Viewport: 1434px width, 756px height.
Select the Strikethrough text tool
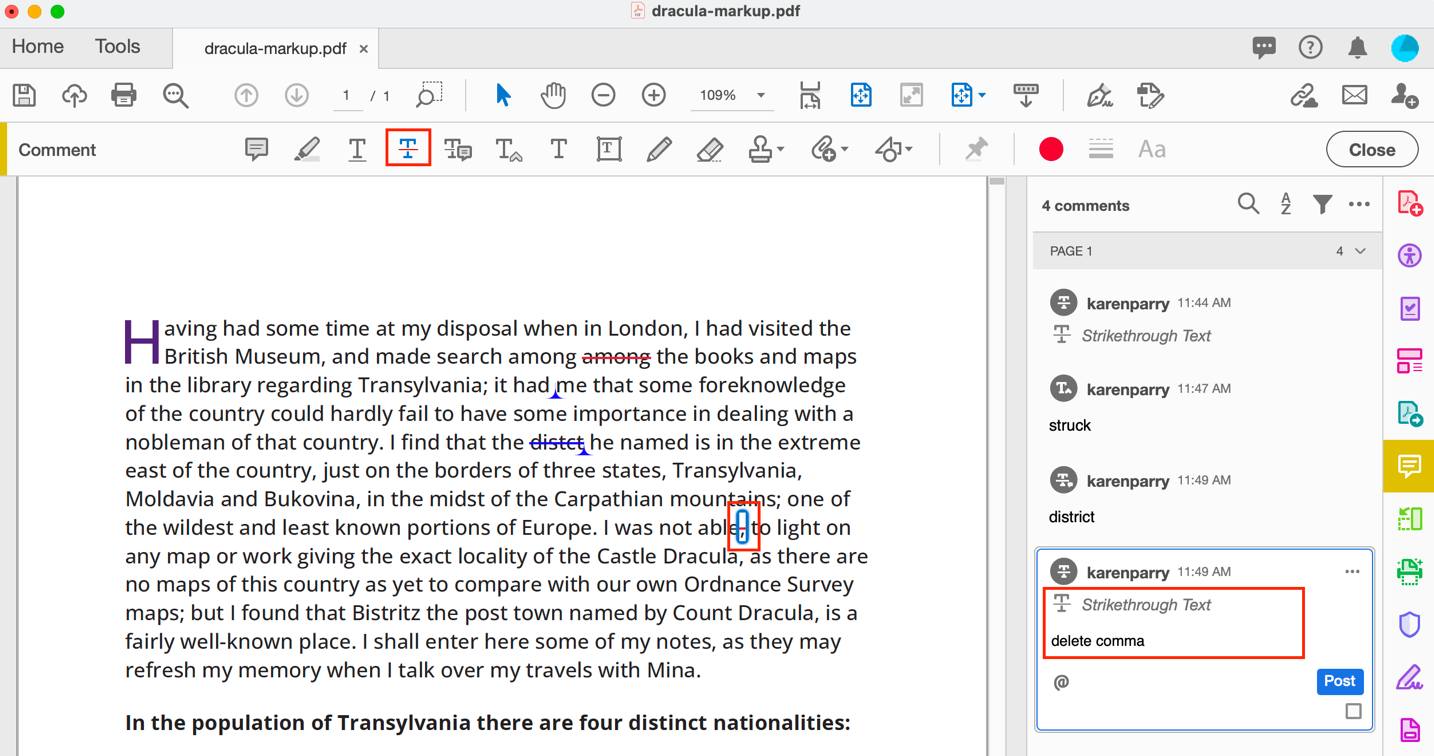(408, 149)
